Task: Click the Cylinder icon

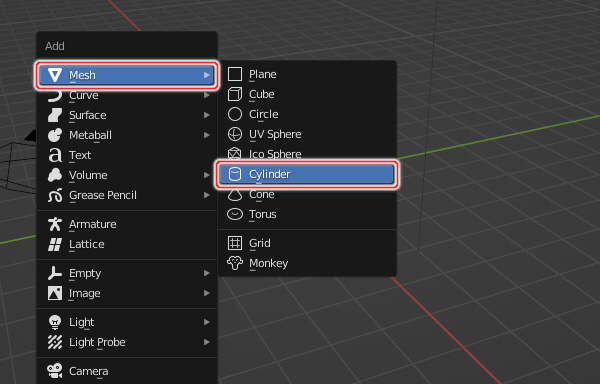Action: 235,174
